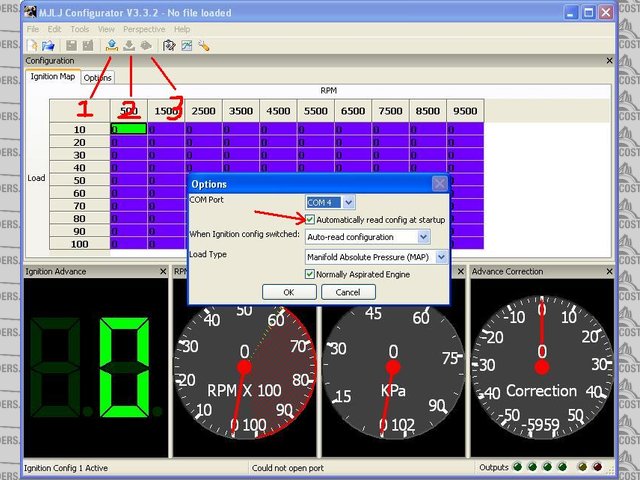The height and width of the screenshot is (480, 640).
Task: Switch to the Options tab
Action: tap(97, 77)
